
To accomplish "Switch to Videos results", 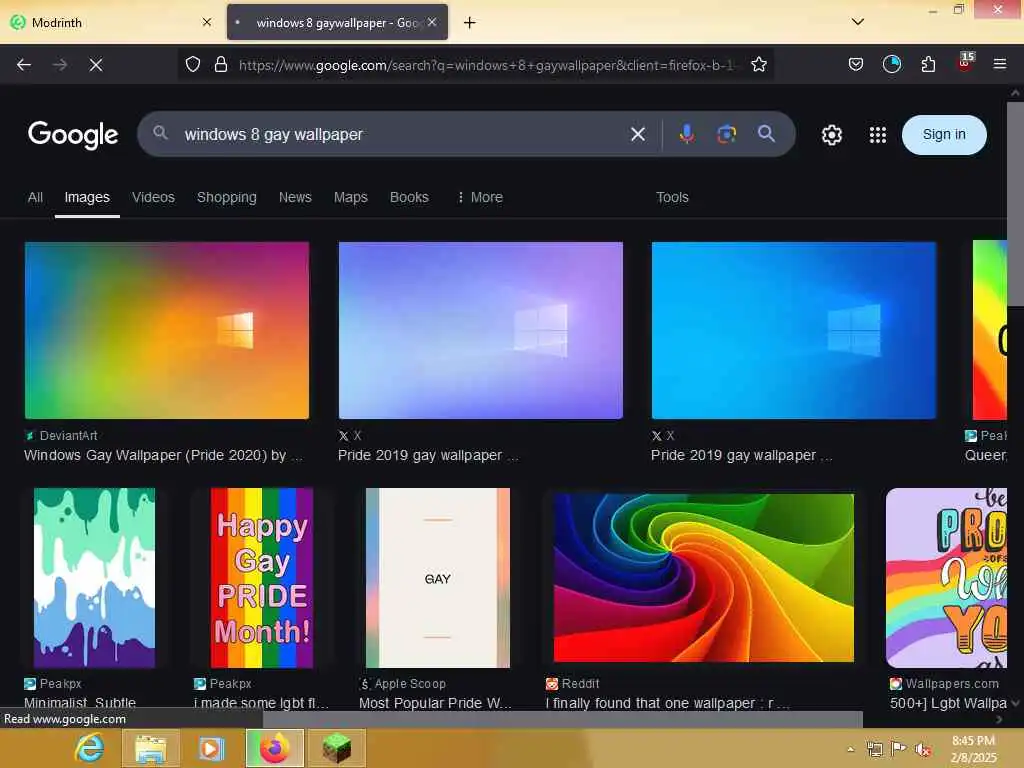I will pyautogui.click(x=153, y=197).
